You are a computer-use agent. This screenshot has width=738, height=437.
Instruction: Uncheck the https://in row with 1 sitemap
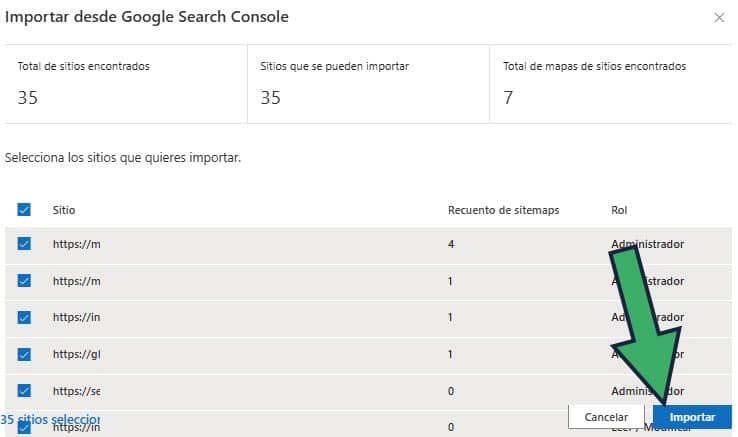pyautogui.click(x=24, y=317)
